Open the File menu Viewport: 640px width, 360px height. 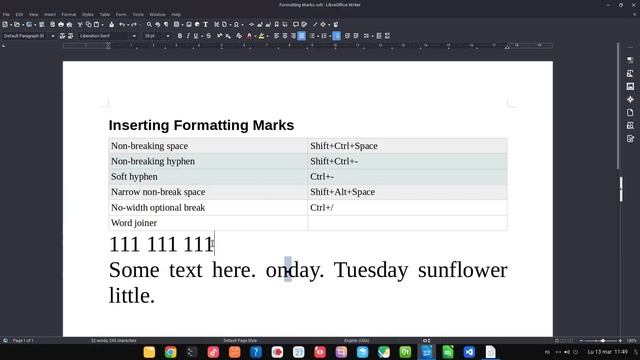pos(6,14)
